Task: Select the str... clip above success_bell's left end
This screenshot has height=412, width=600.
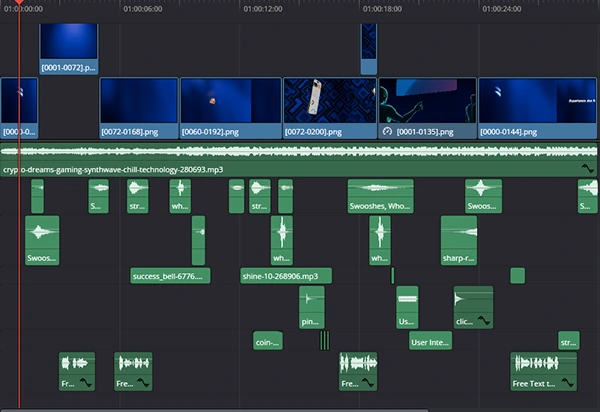Action: (x=138, y=196)
